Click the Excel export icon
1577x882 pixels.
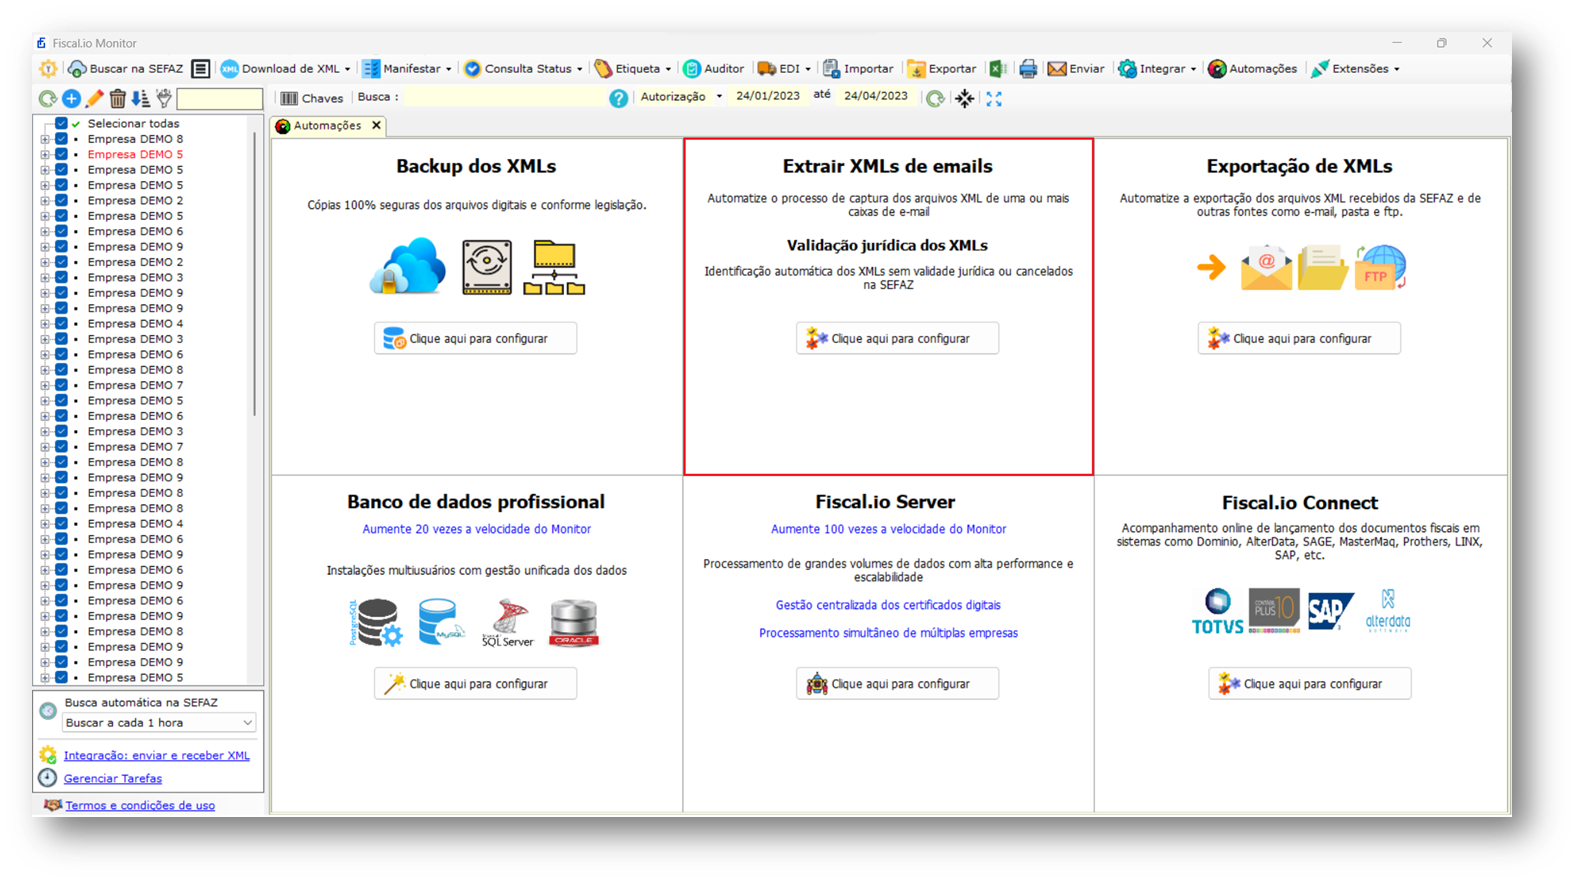(x=998, y=69)
